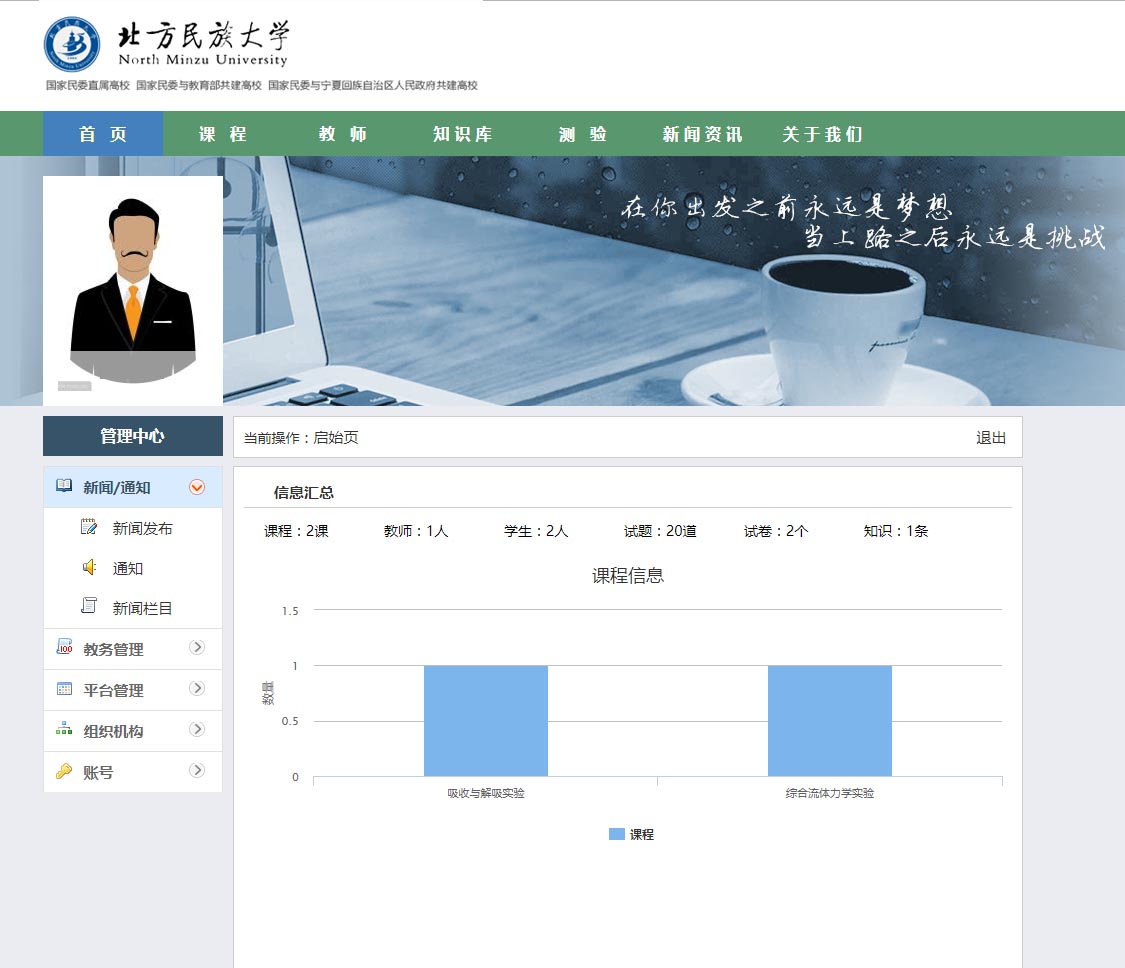Open the 关于我们 page link
1125x968 pixels.
click(x=822, y=134)
